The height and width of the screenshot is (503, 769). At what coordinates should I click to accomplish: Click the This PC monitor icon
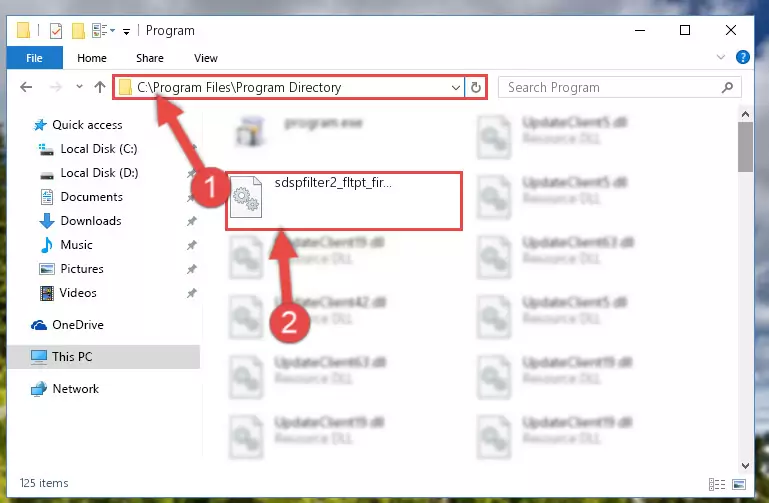[39, 357]
